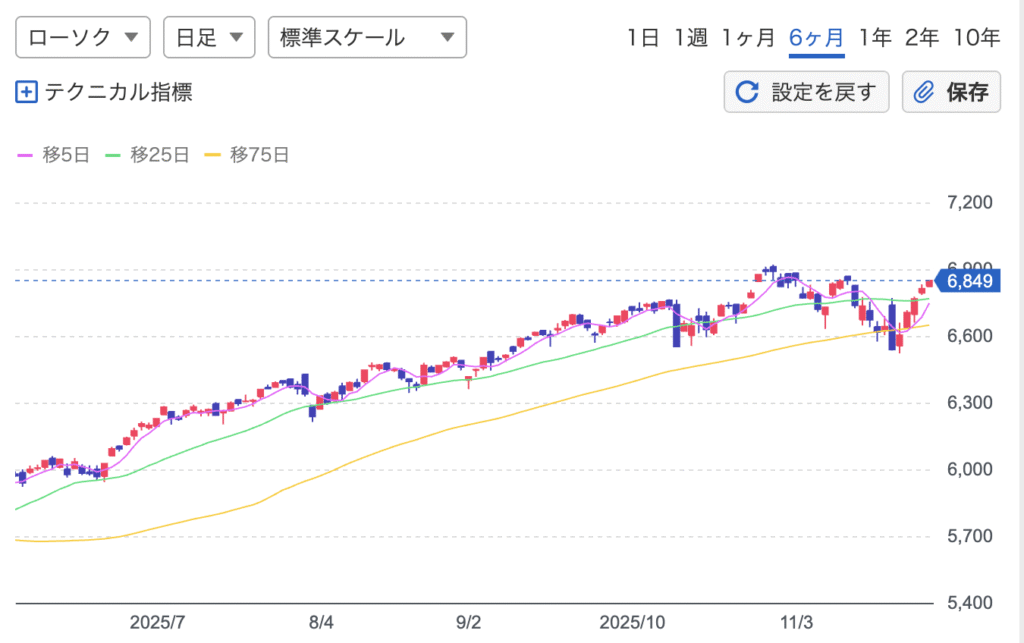
Task: Switch chart to 1年 range
Action: click(x=874, y=38)
